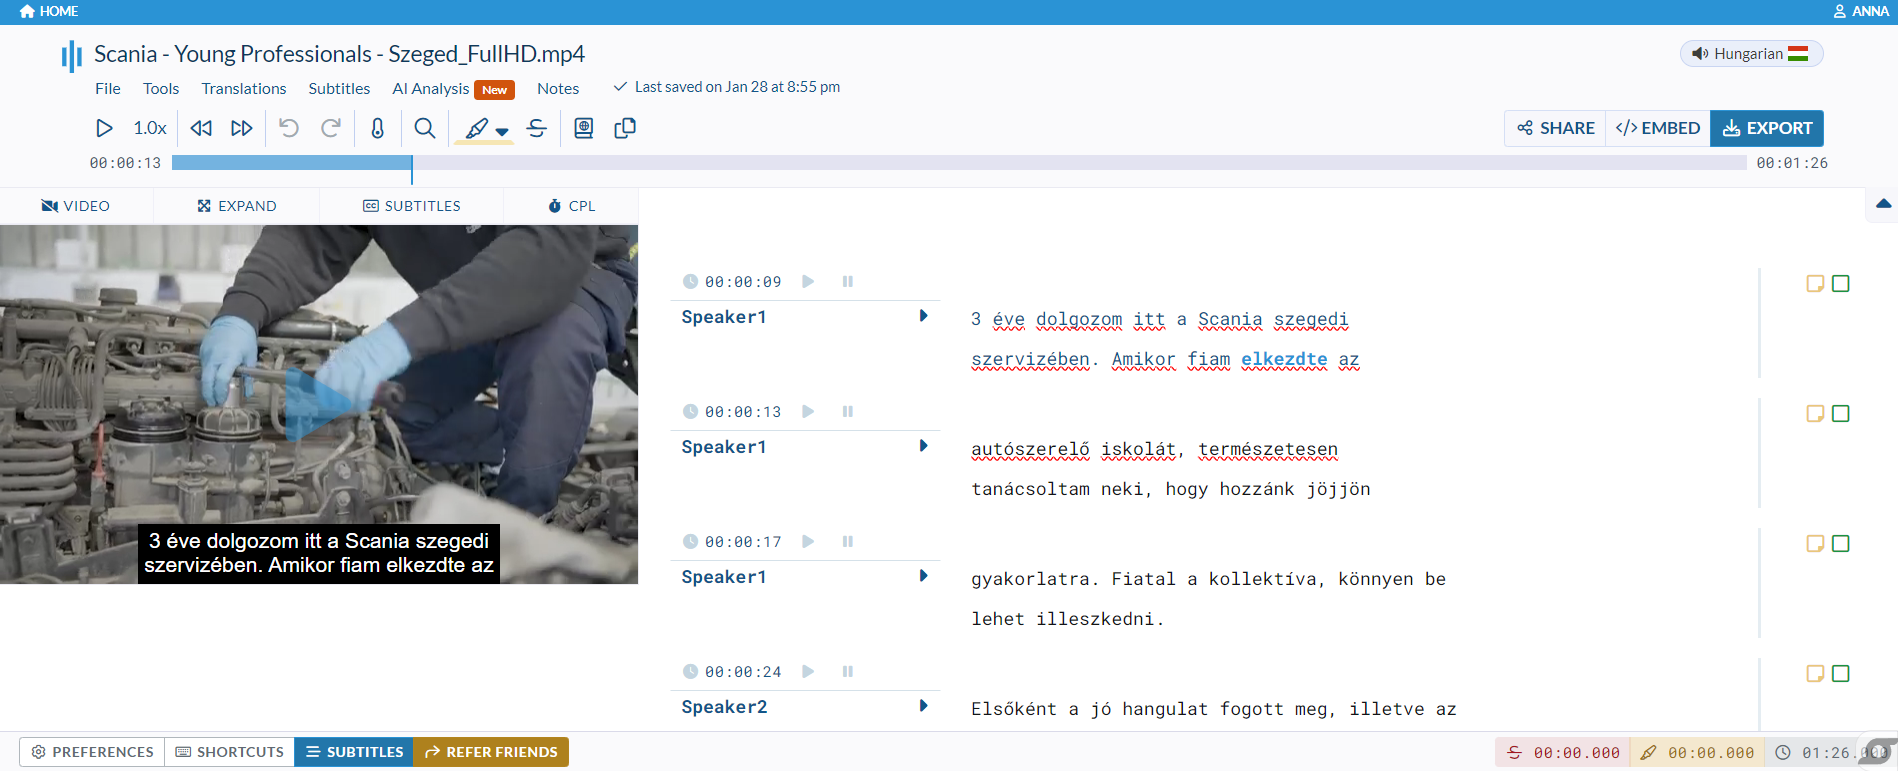
Task: Tick the checkbox for the 00:00:09 segment
Action: 1840,284
